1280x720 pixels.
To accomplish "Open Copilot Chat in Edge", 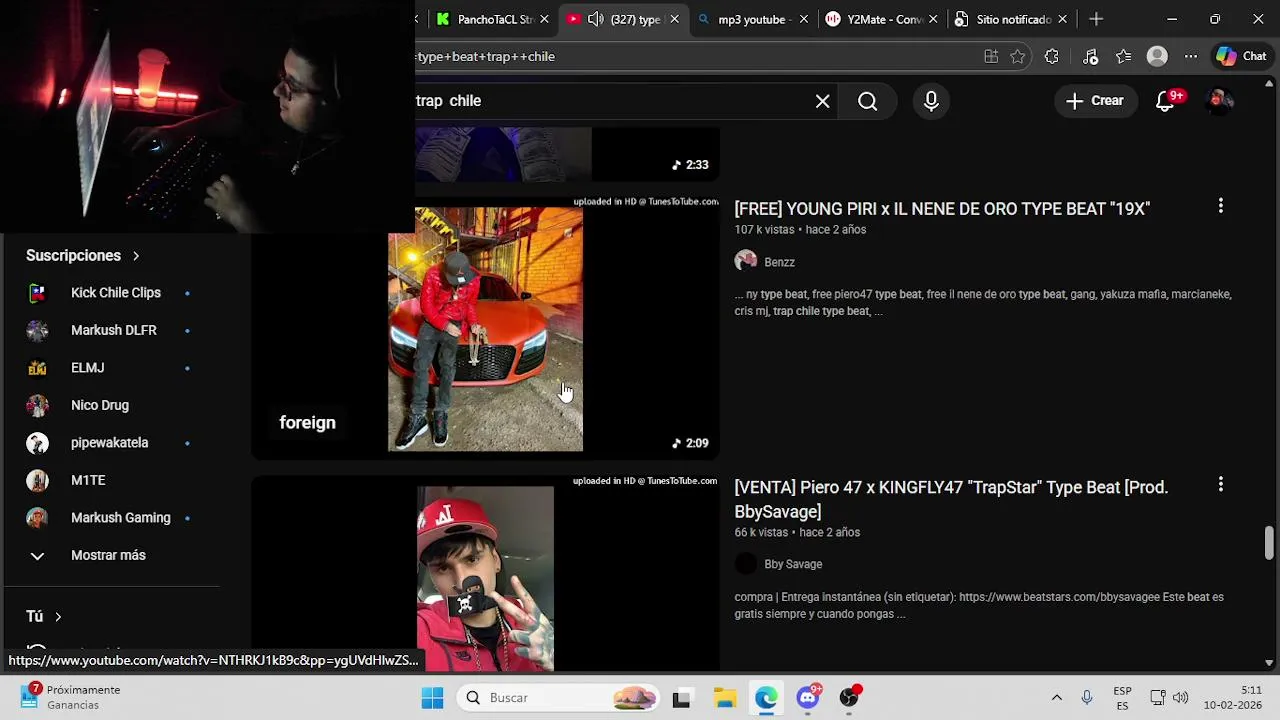I will click(x=1241, y=57).
